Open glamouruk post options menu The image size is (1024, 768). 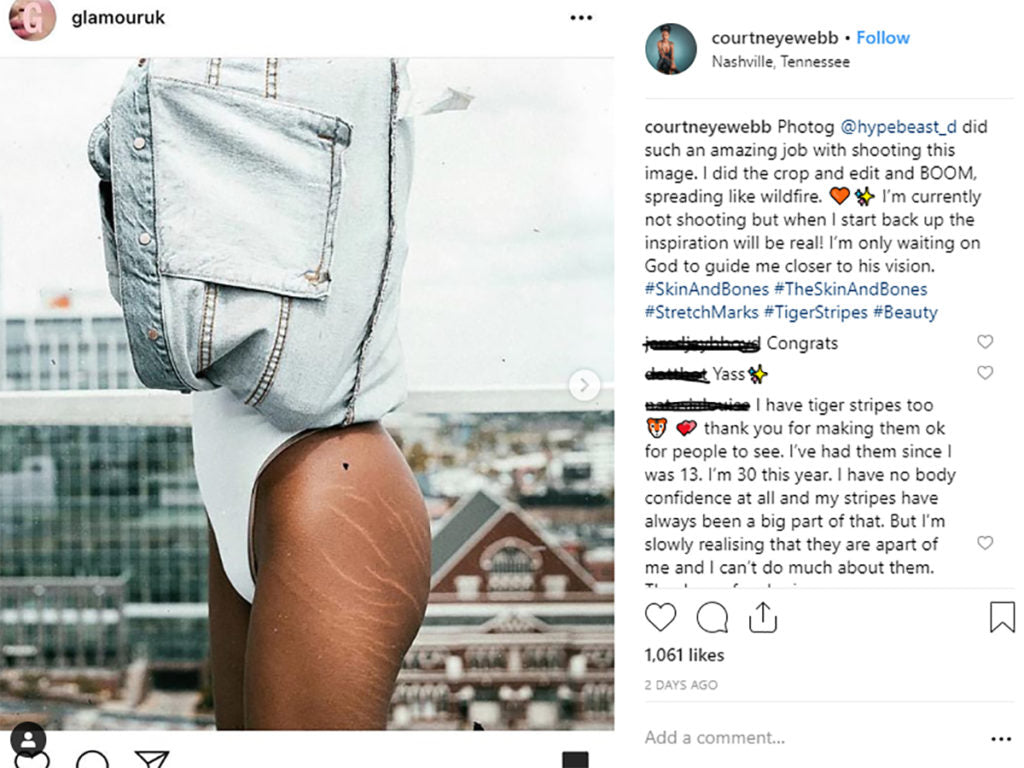(x=581, y=18)
